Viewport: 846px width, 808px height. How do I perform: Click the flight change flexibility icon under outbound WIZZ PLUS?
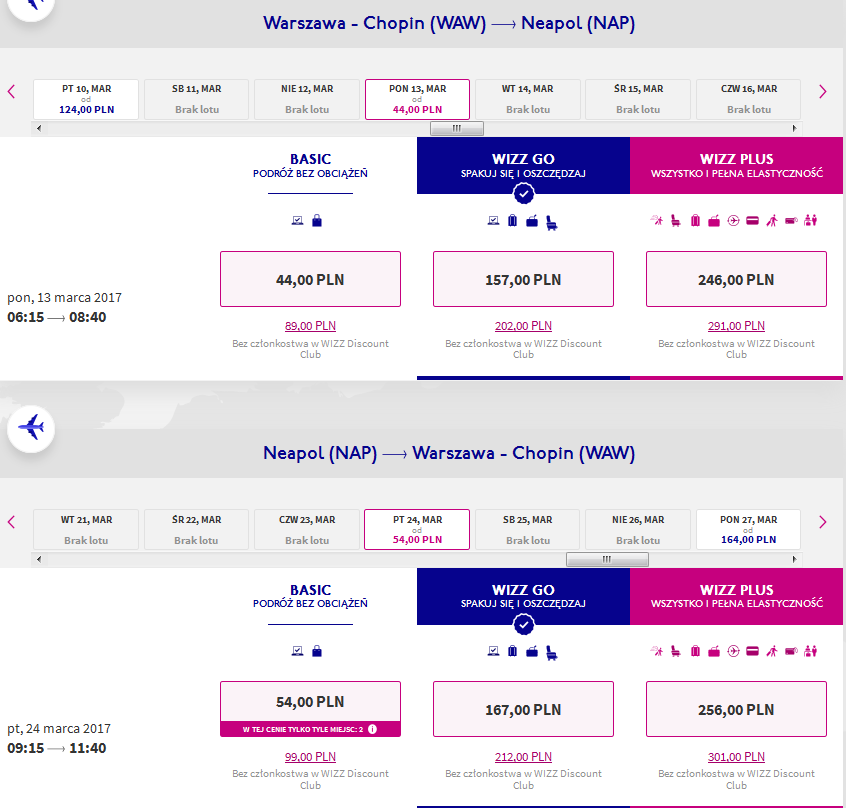point(657,220)
